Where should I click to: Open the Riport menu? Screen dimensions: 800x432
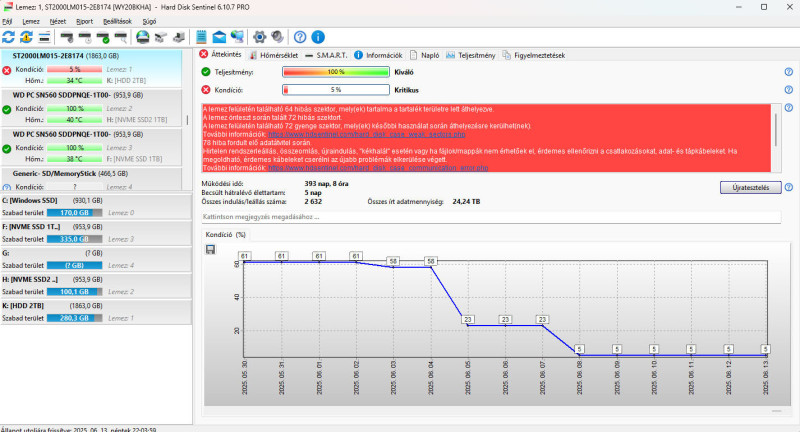click(x=85, y=21)
